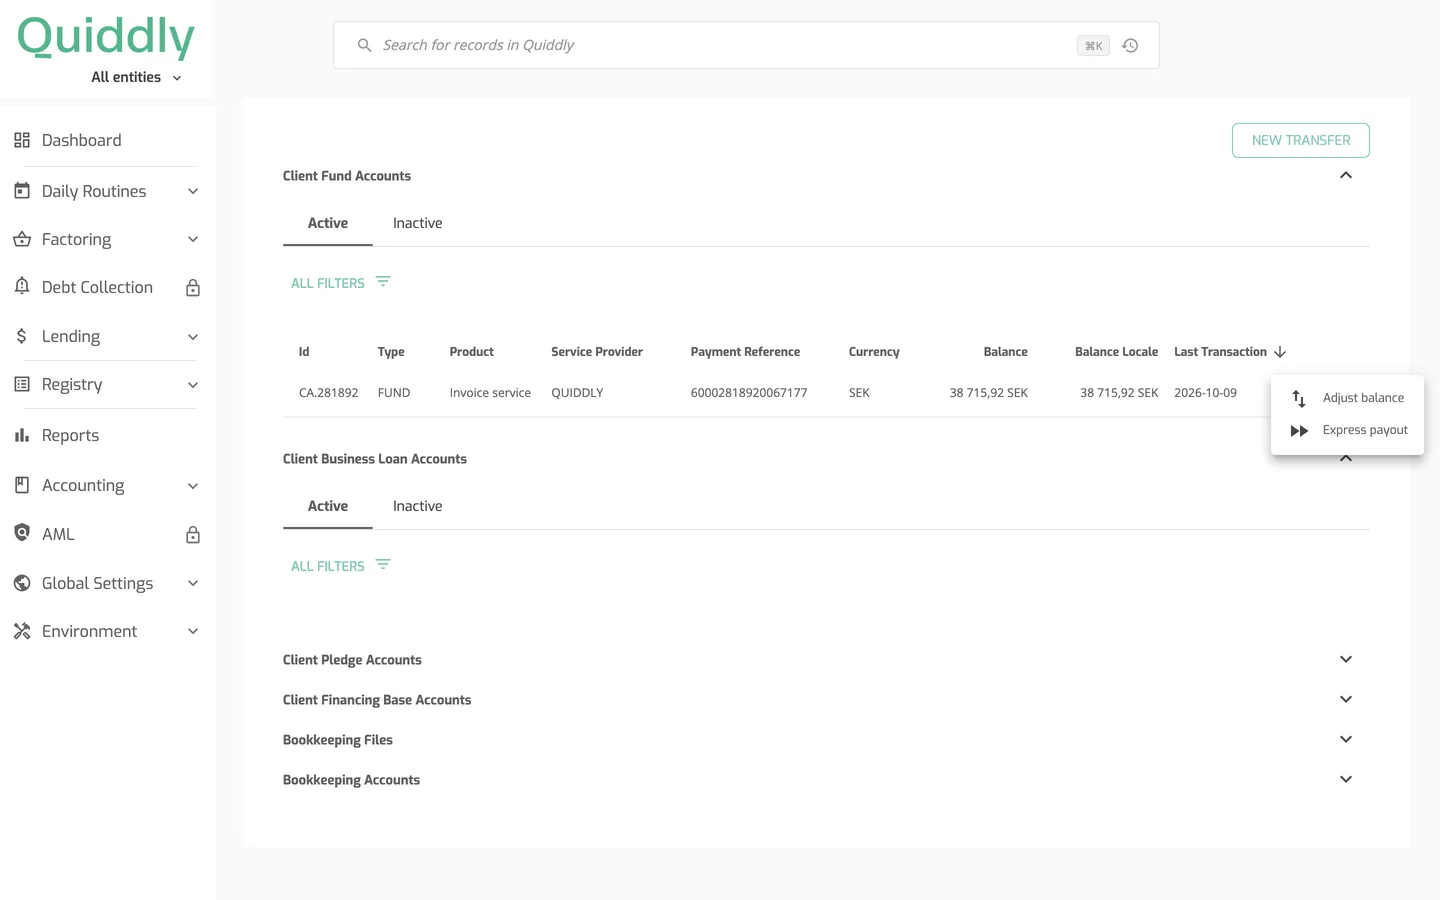1440x900 pixels.
Task: Click the FUND type cell
Action: click(394, 393)
